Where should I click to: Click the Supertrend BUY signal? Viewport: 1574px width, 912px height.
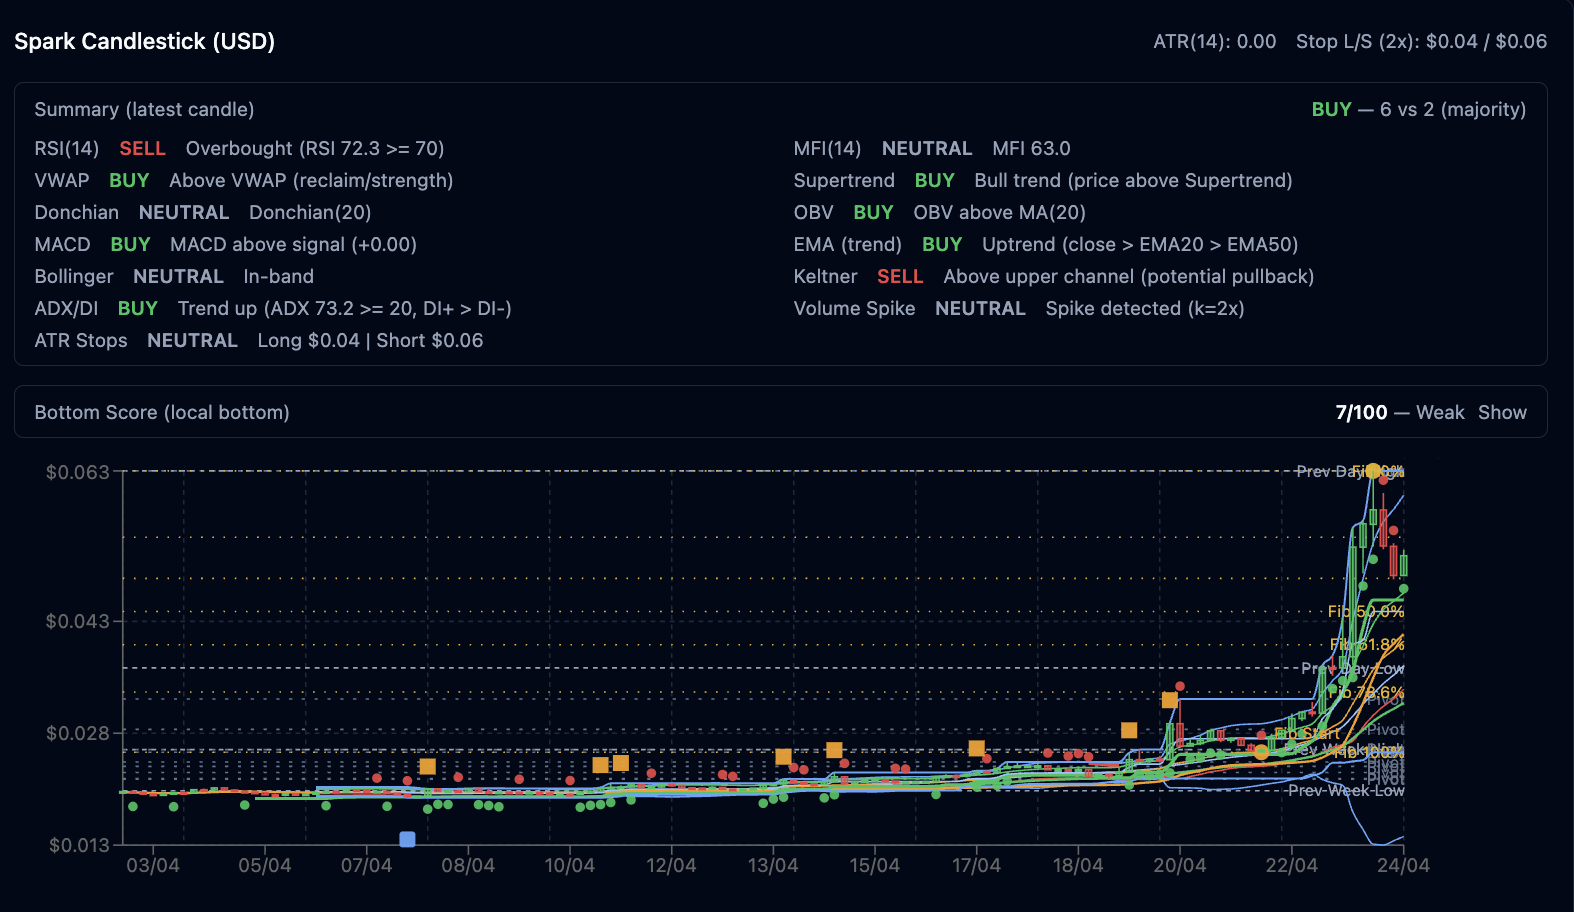tap(934, 180)
